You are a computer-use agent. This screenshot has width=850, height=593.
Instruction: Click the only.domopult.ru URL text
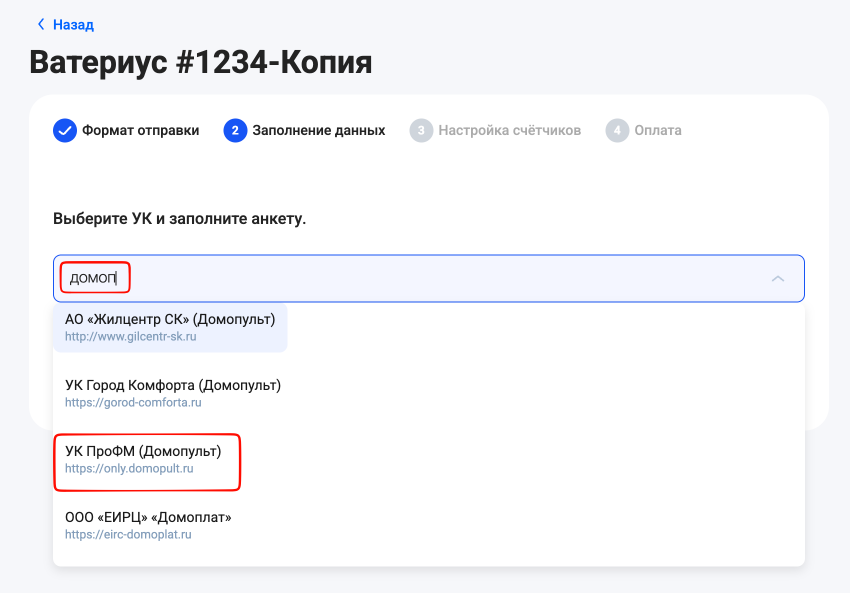[x=129, y=469]
